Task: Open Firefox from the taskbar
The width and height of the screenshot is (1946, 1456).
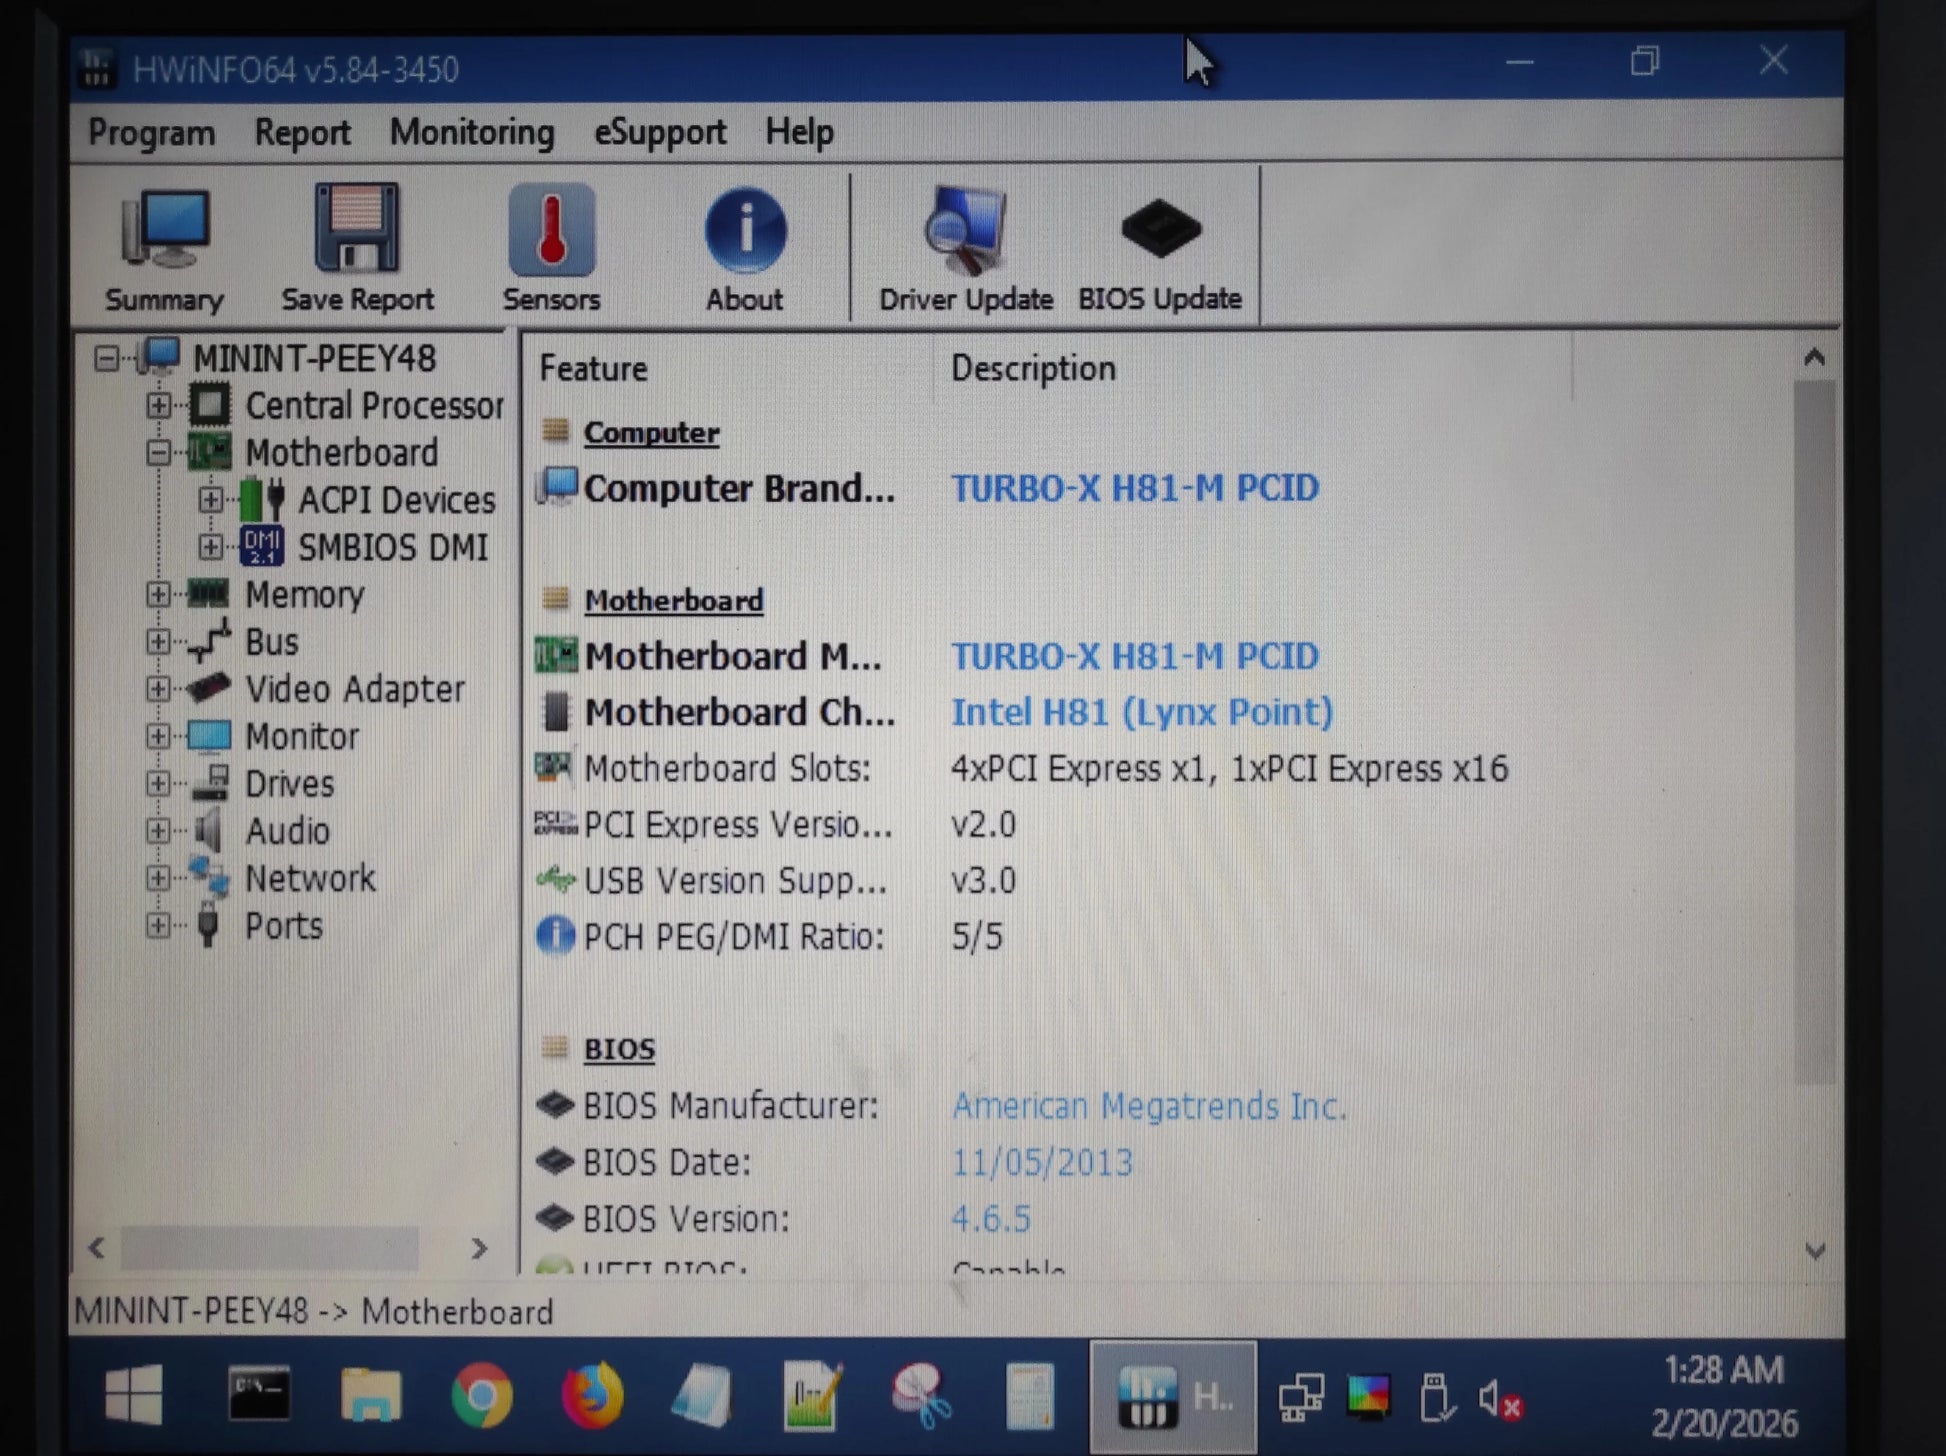Action: click(x=592, y=1395)
